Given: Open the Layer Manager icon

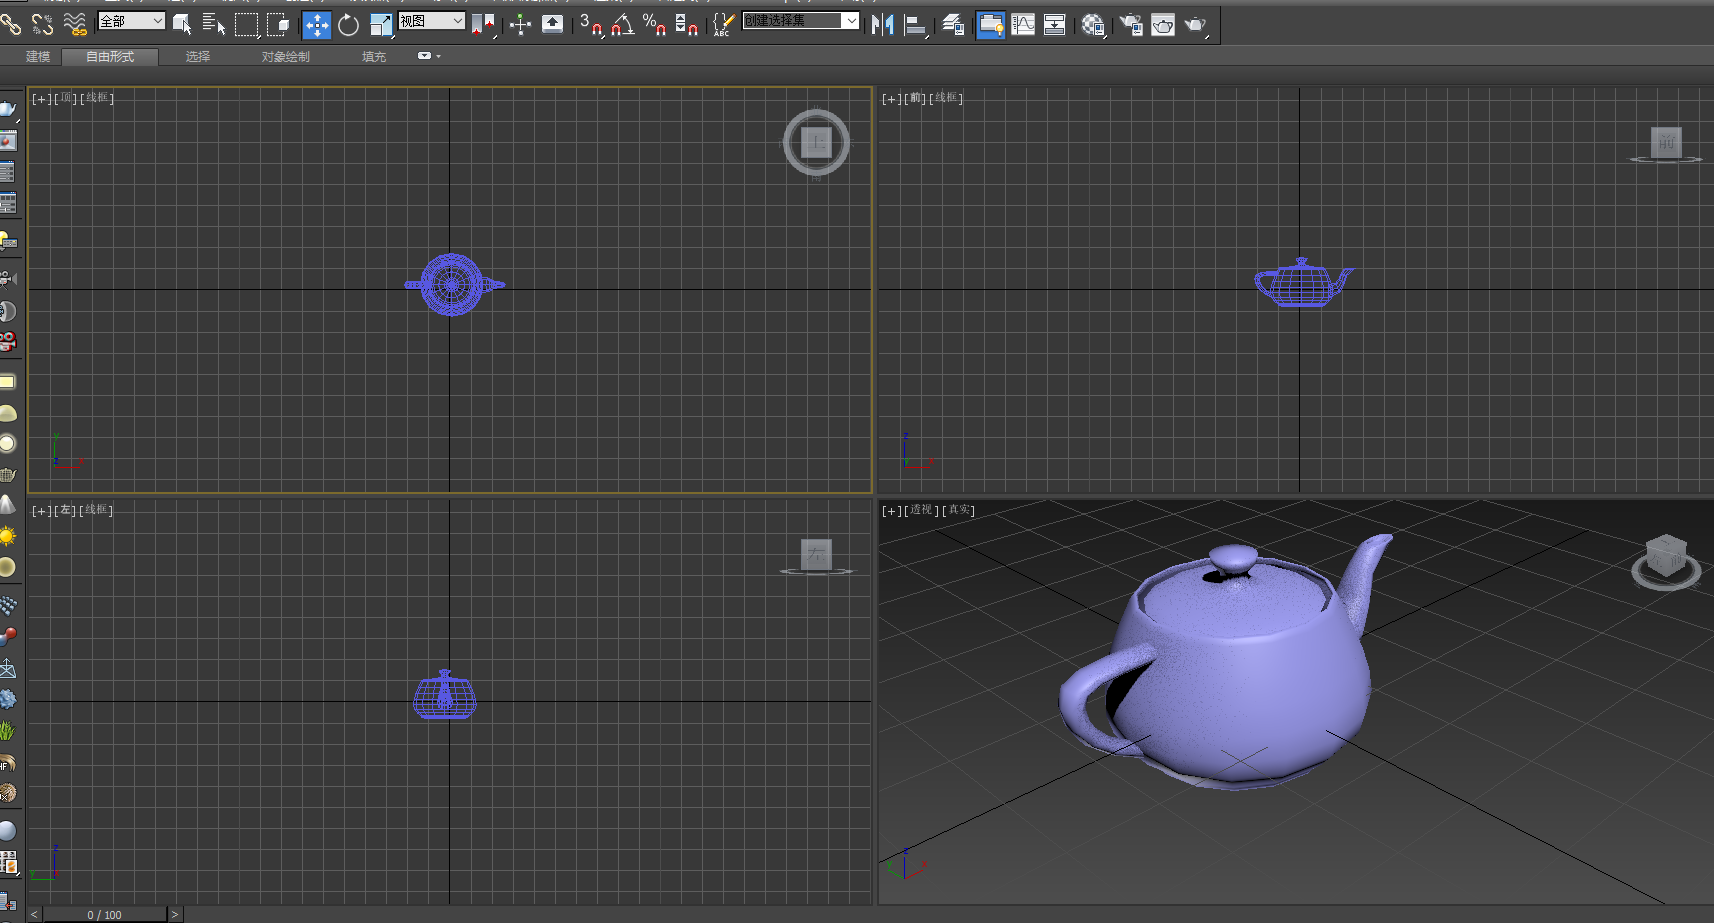Looking at the screenshot, I should point(953,25).
